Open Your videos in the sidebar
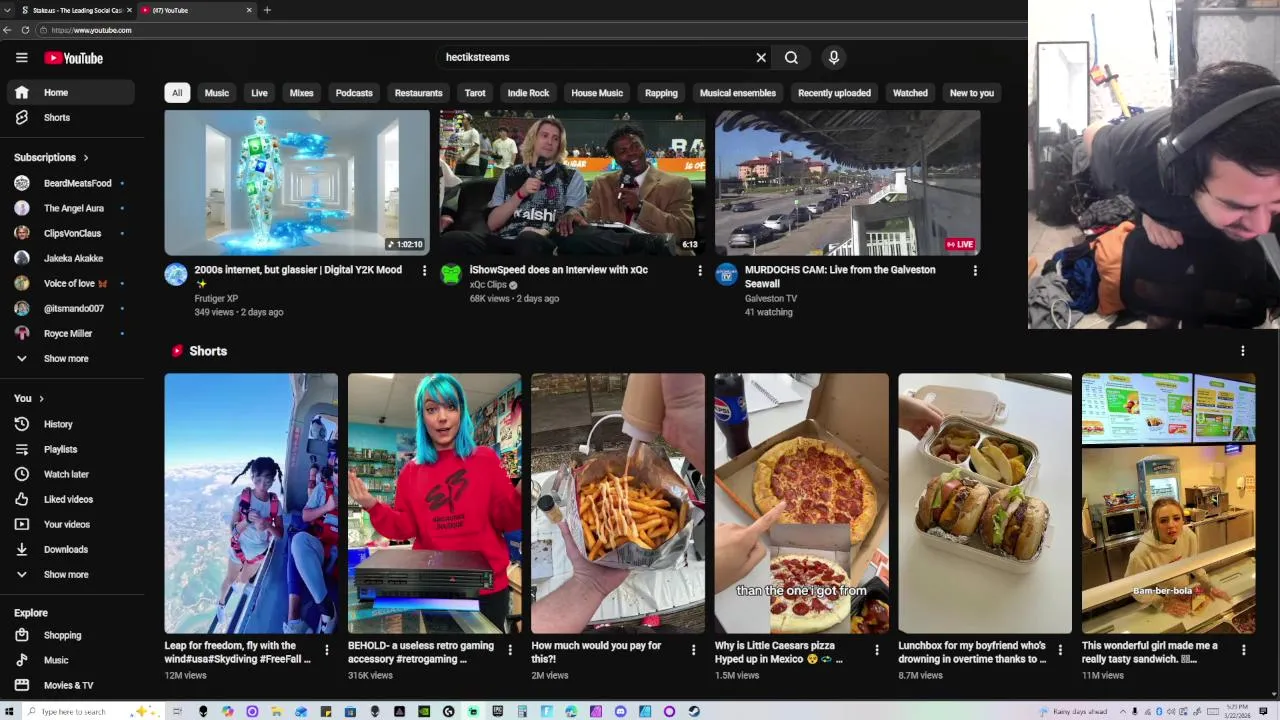The height and width of the screenshot is (720, 1280). click(69, 524)
